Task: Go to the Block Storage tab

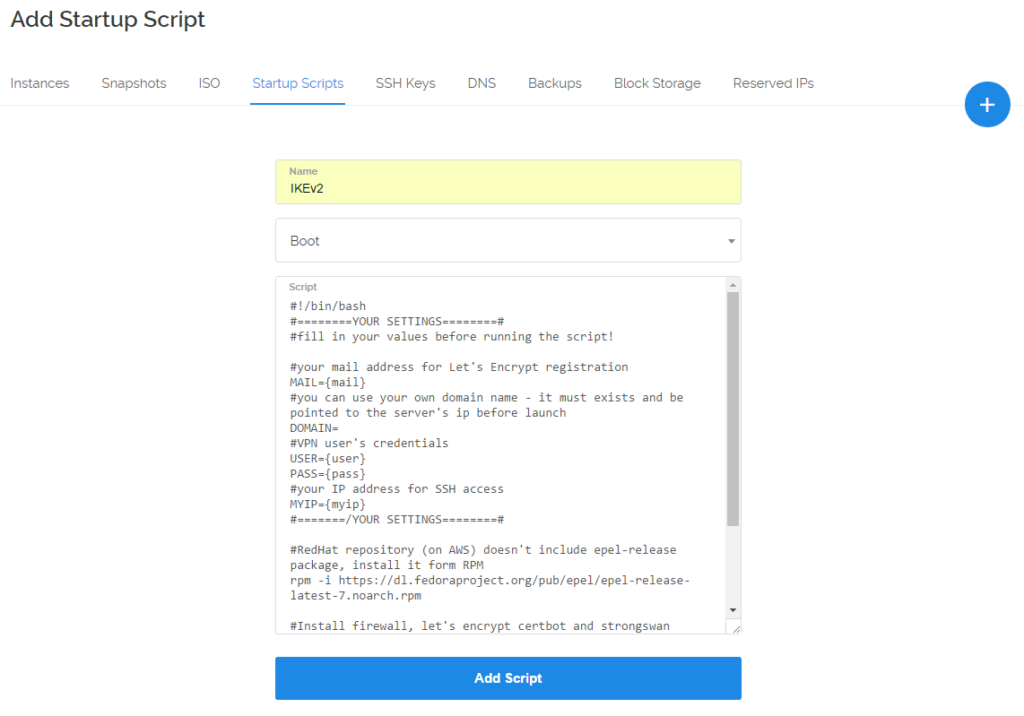Action: (x=657, y=84)
